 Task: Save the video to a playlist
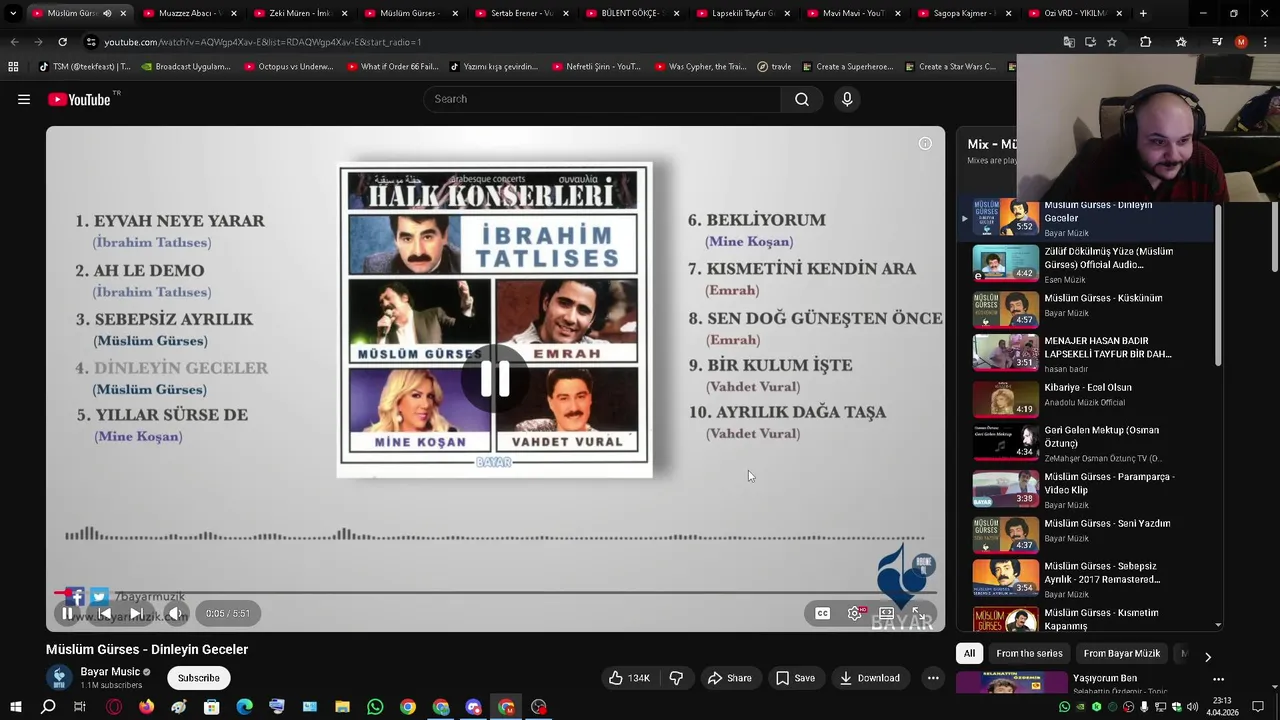click(x=795, y=678)
